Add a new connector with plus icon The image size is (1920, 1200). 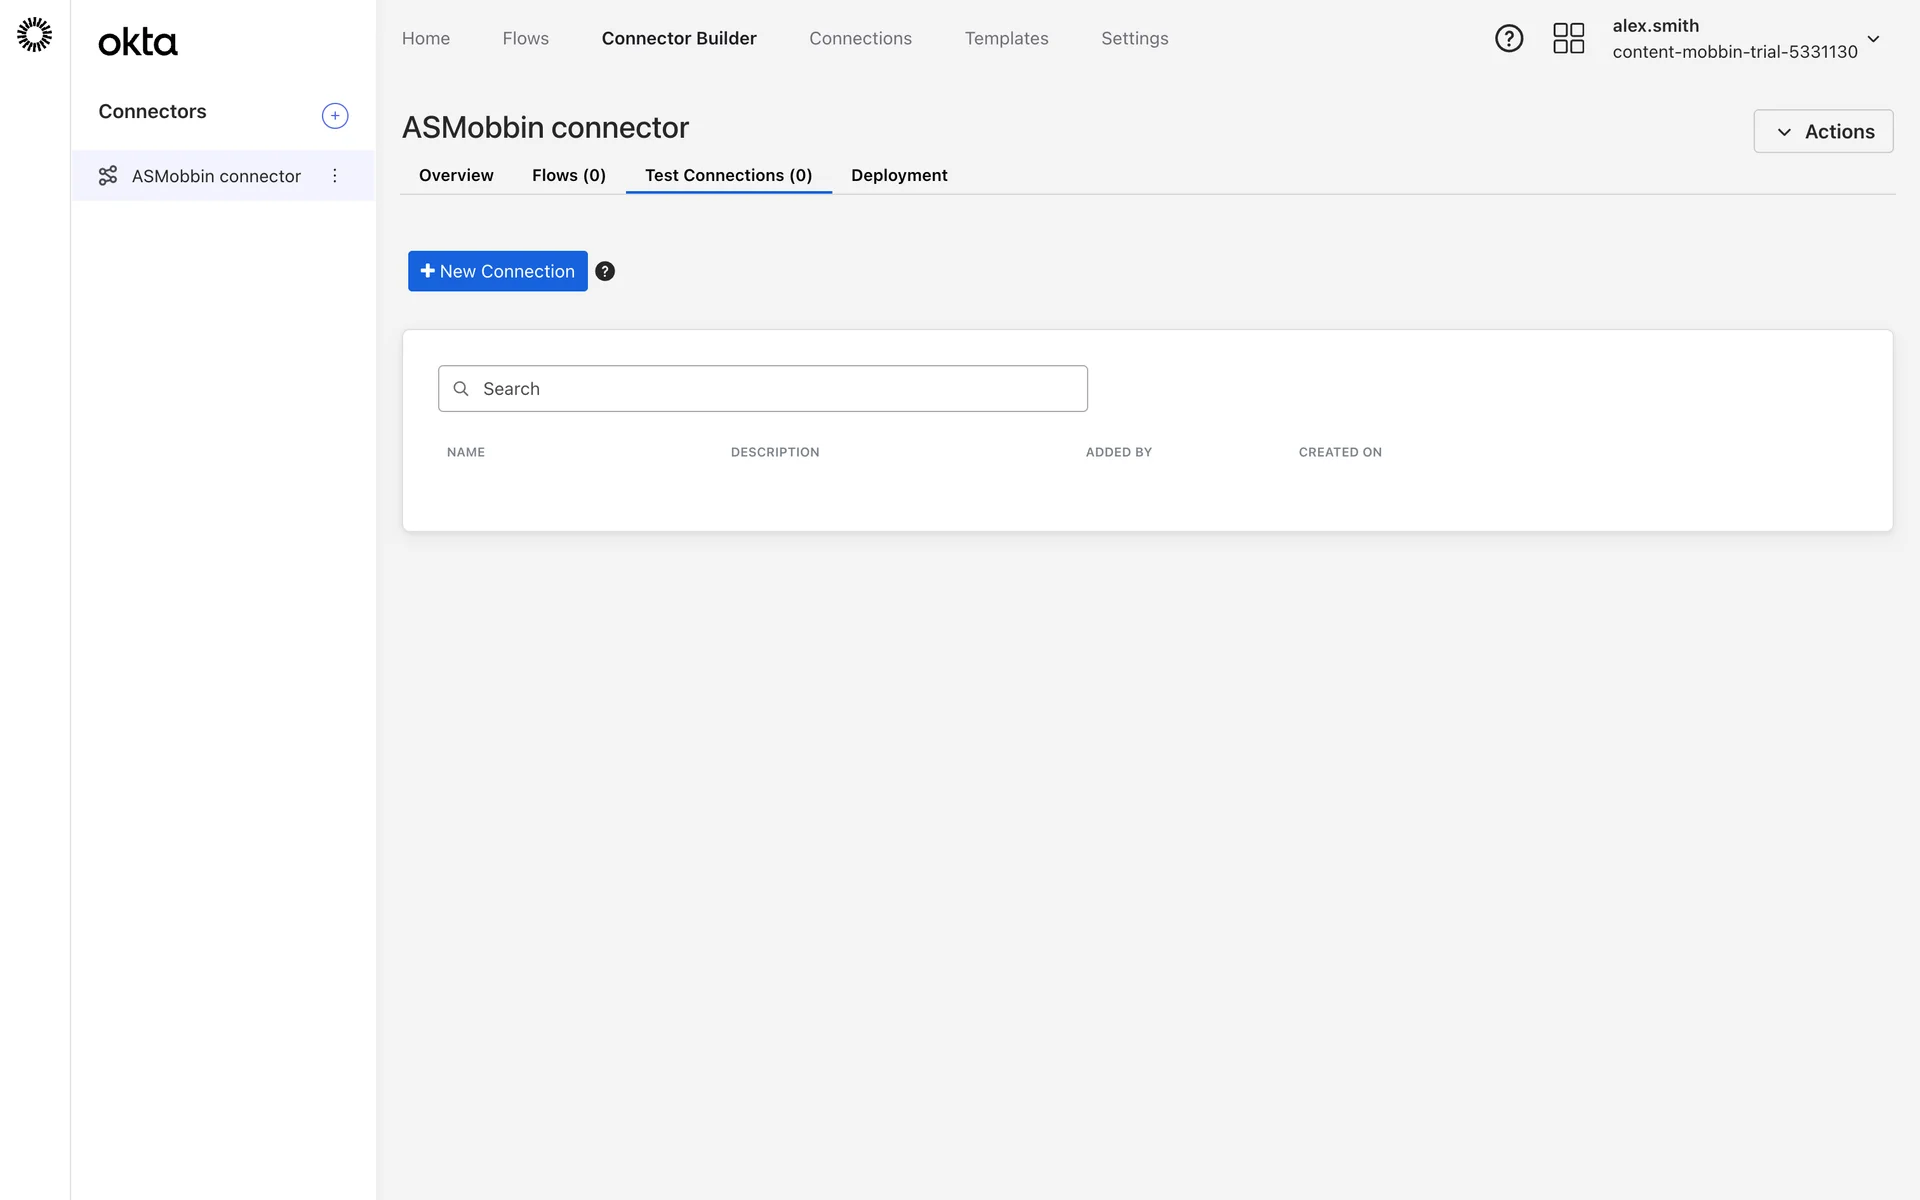[x=335, y=116]
